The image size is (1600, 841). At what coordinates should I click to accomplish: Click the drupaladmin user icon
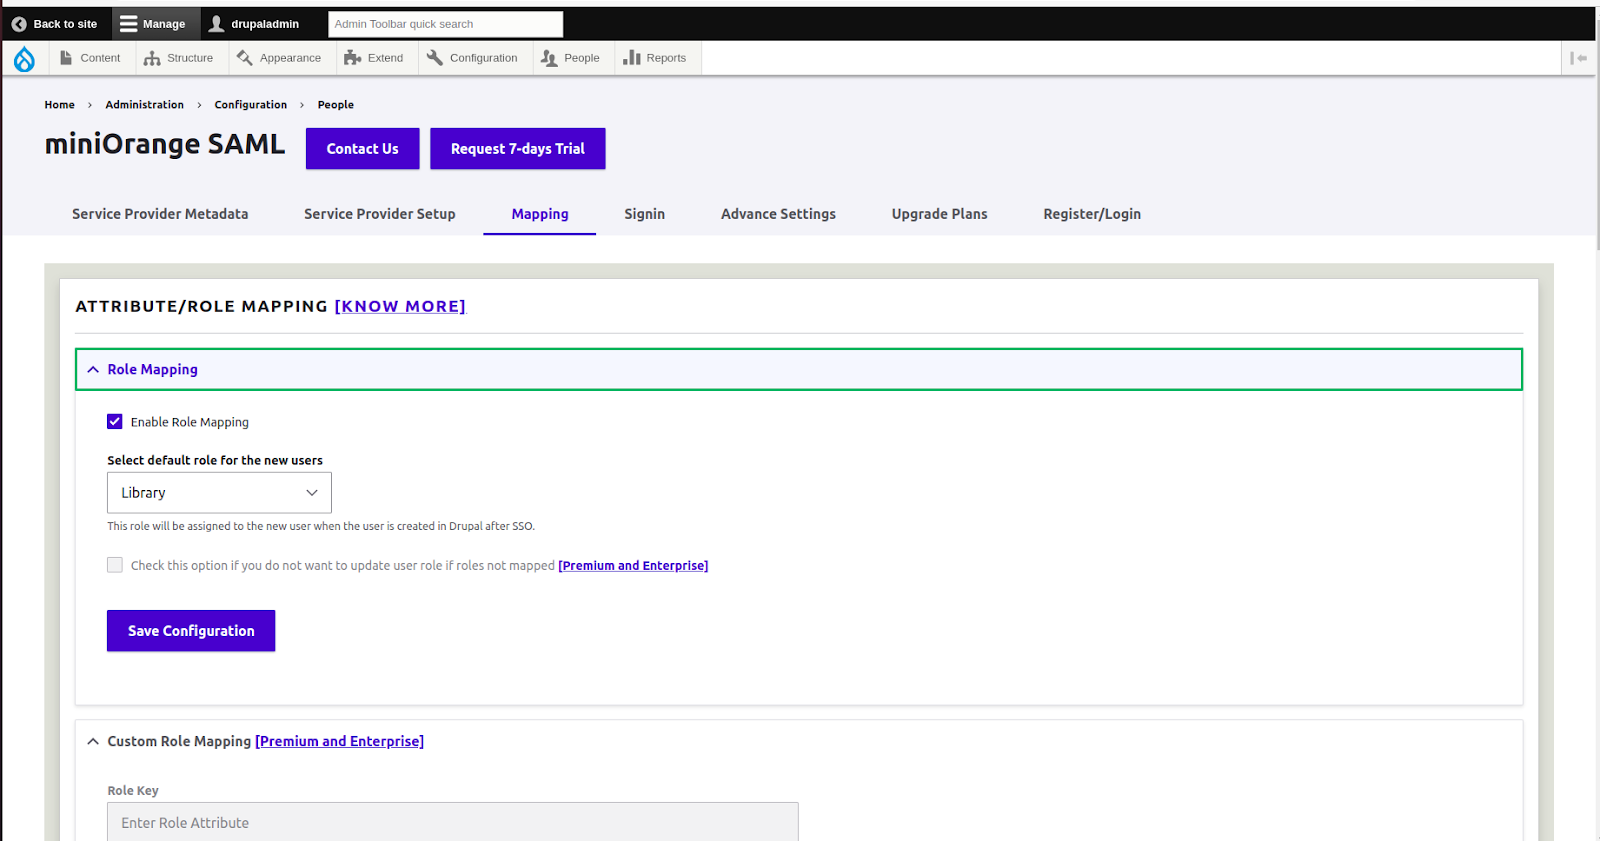(x=217, y=24)
